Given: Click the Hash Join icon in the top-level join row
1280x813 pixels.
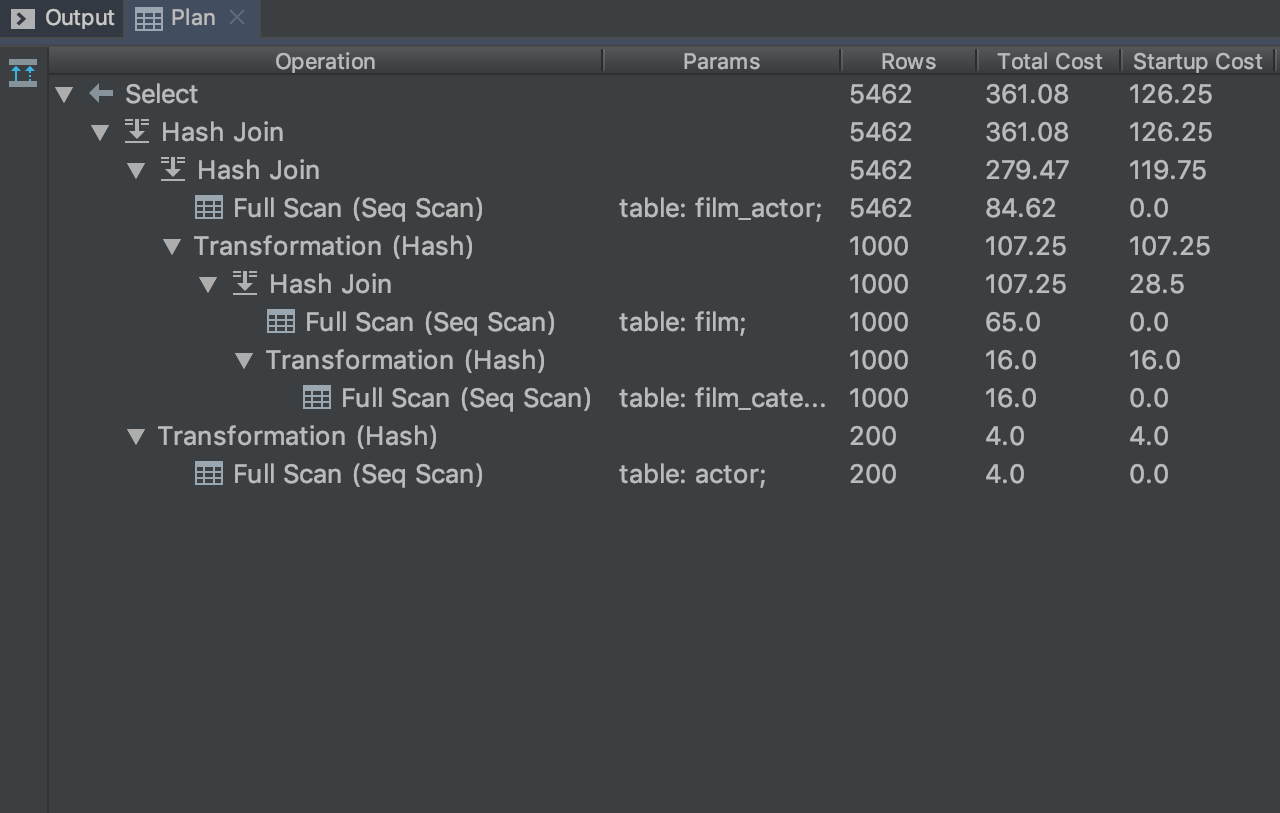Looking at the screenshot, I should (137, 132).
